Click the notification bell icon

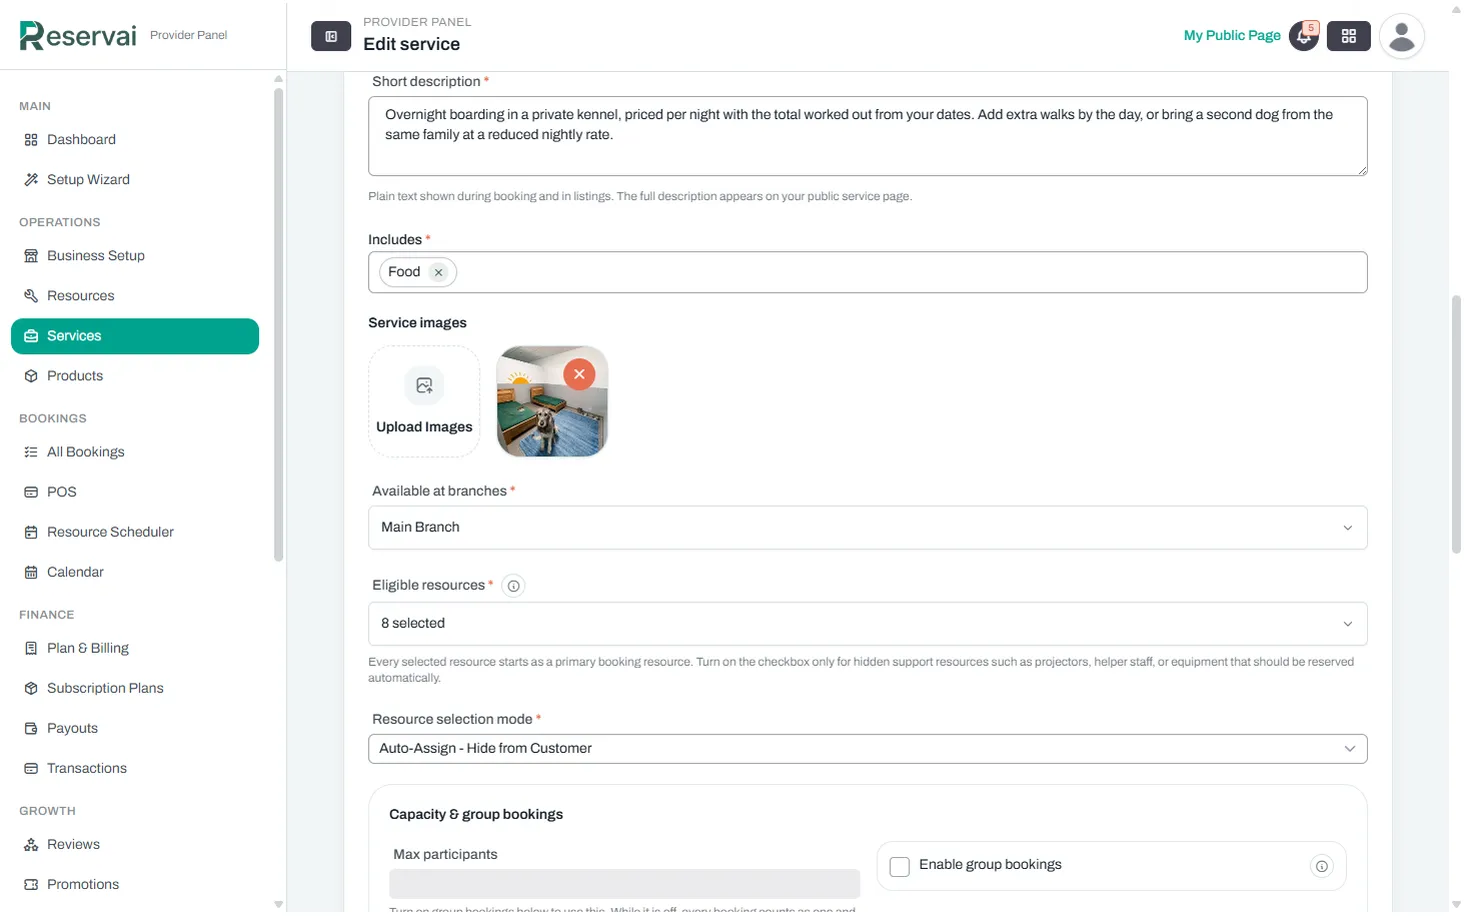pyautogui.click(x=1303, y=36)
